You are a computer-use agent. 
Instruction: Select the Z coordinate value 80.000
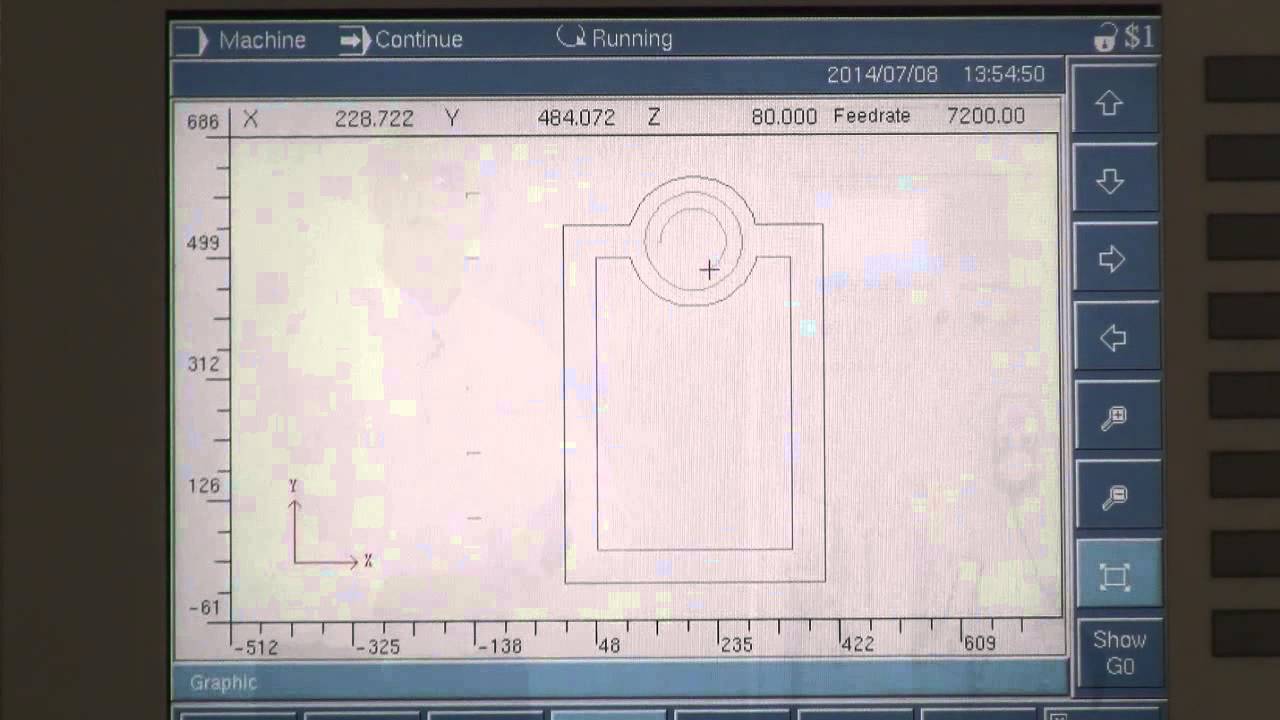pos(784,117)
